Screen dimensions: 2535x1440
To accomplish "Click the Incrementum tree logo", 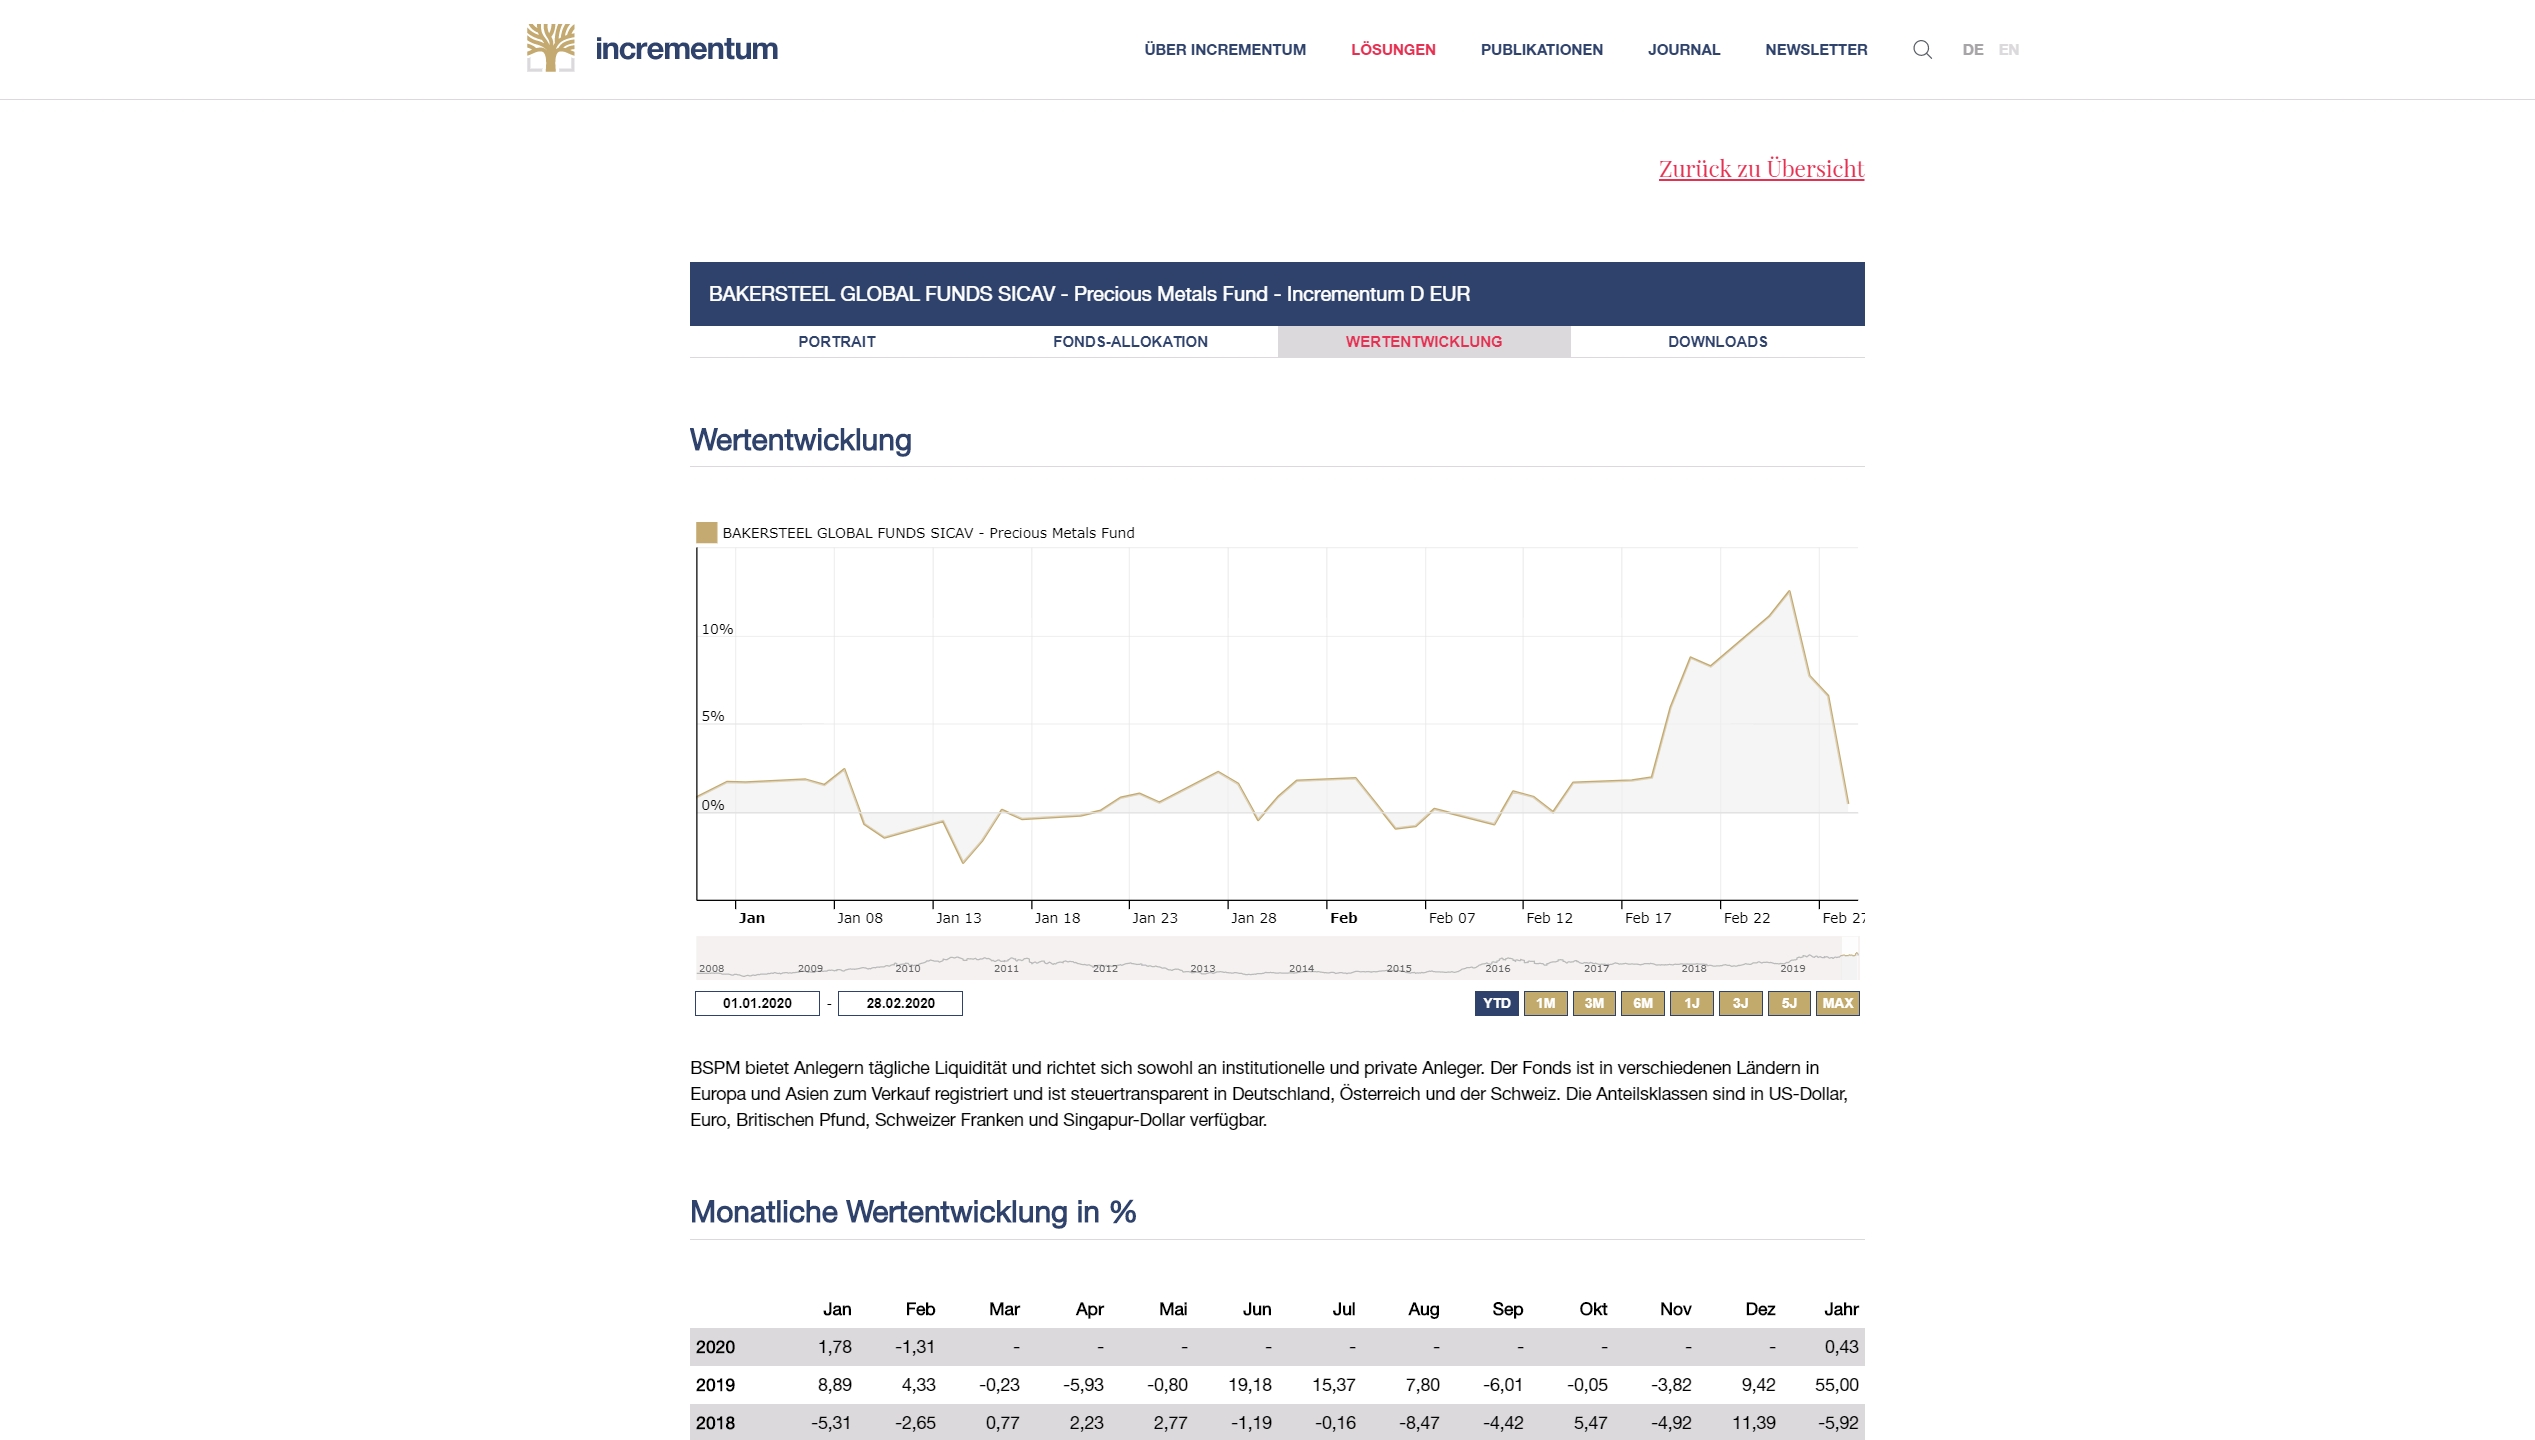I will [551, 48].
